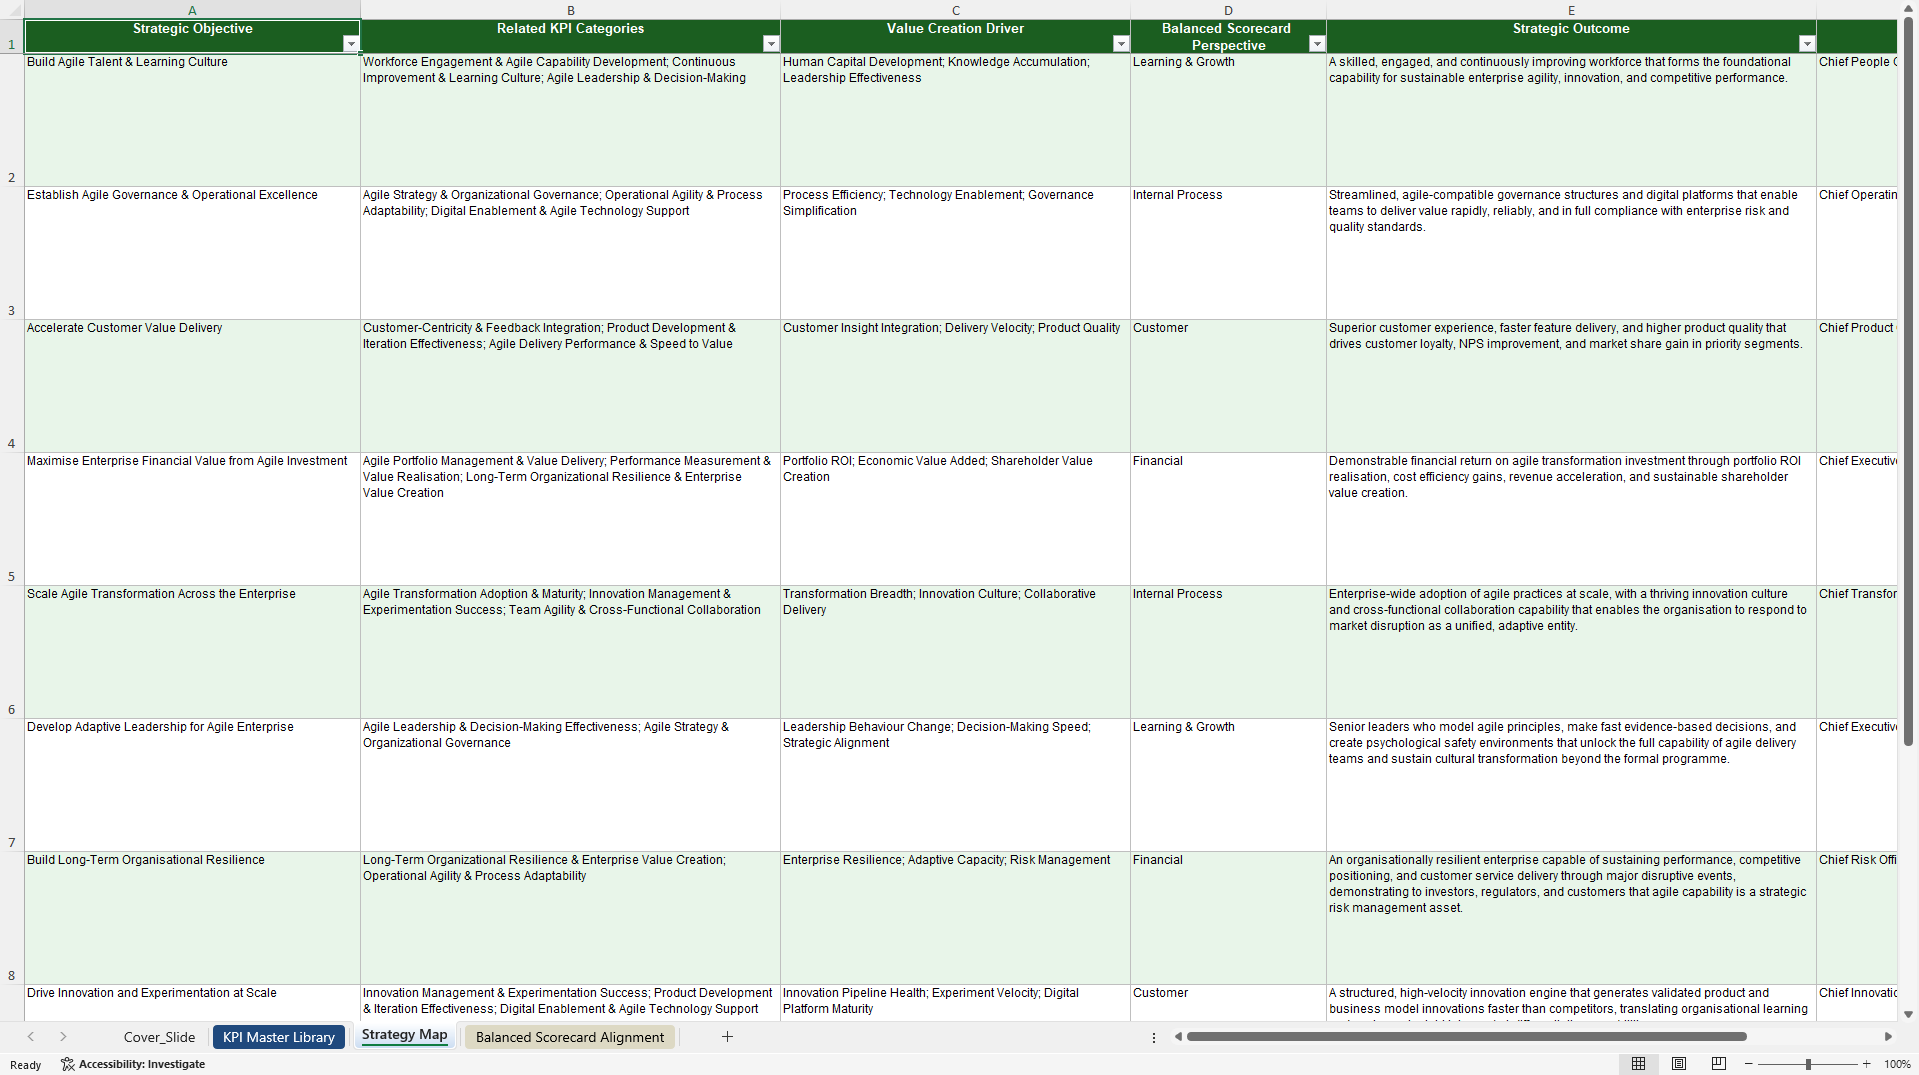Select the 'Innovation Pipeline Health' cell
The height and width of the screenshot is (1075, 1919).
point(955,1002)
